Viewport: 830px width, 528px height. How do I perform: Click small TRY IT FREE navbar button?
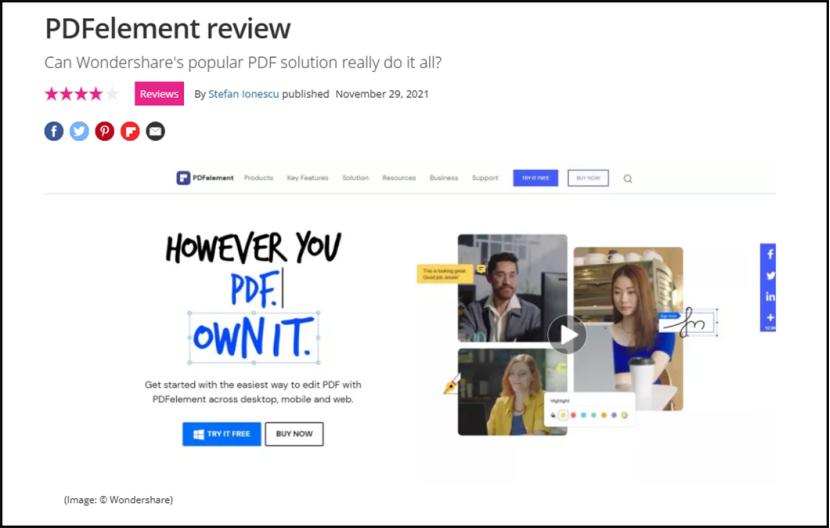(535, 178)
